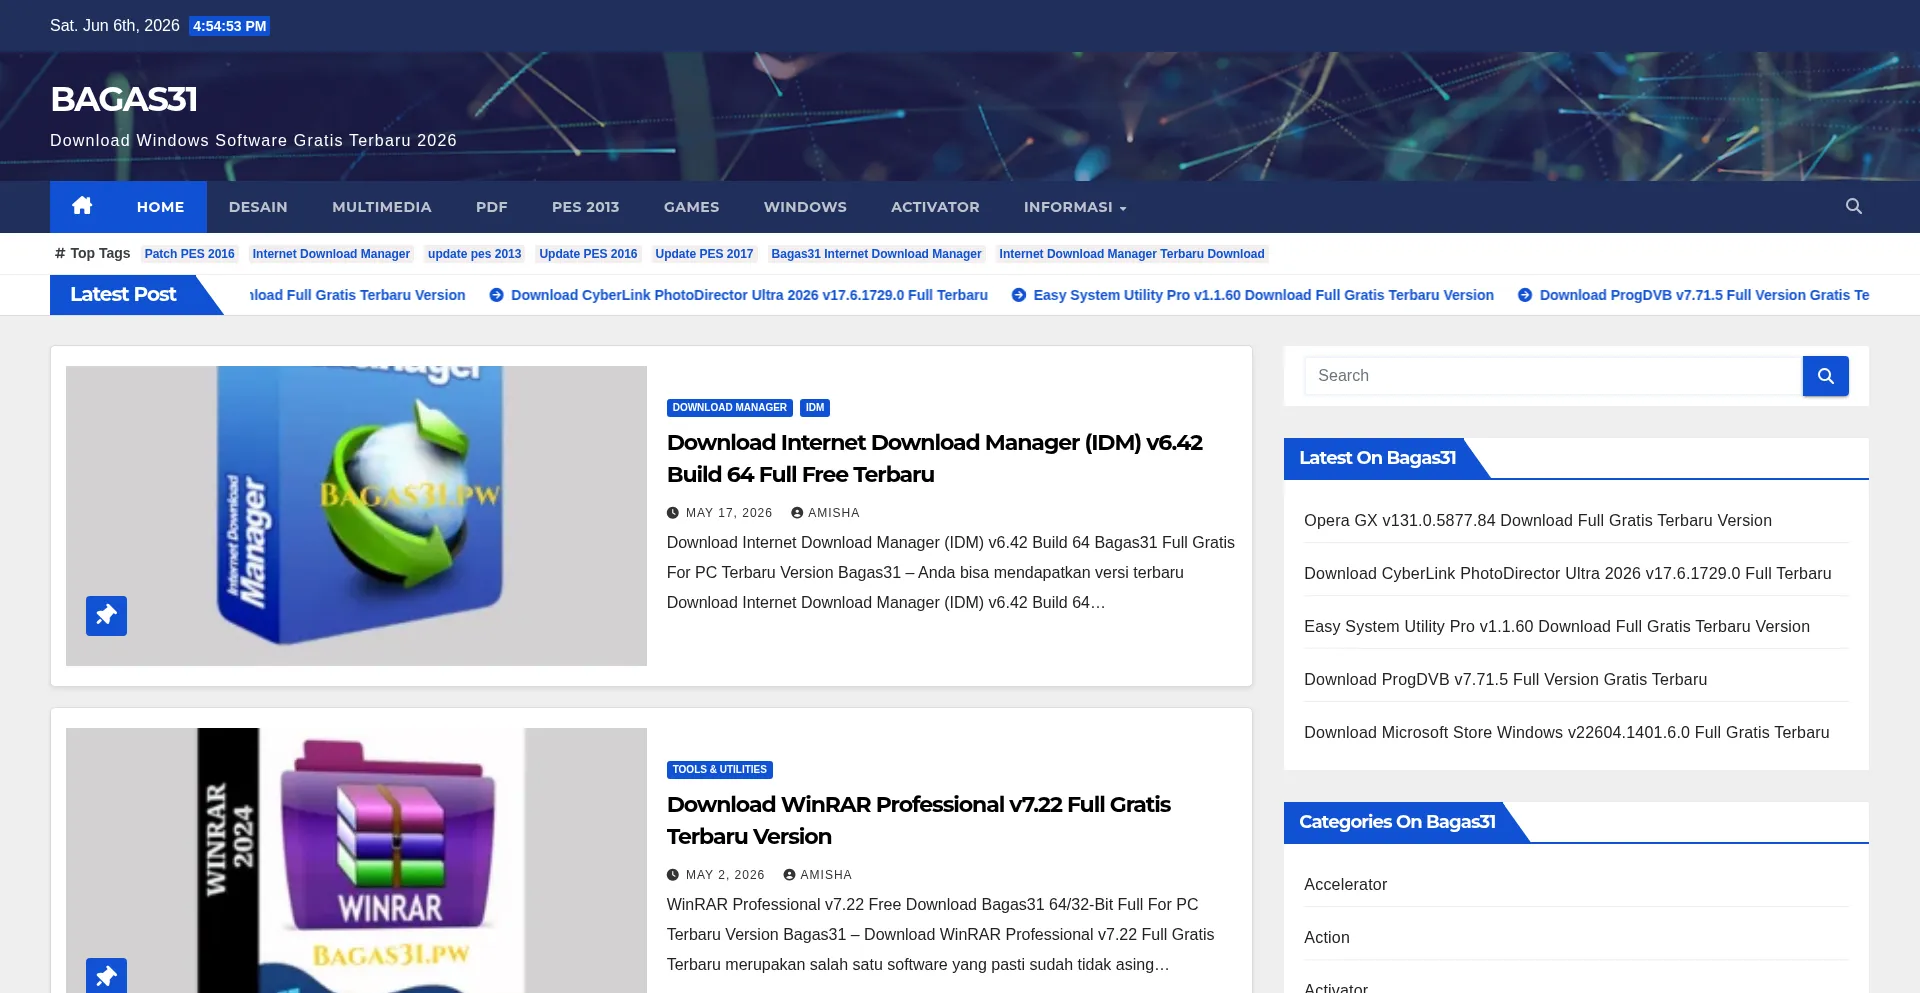
Task: Focus the sidebar Search input field
Action: tap(1553, 376)
